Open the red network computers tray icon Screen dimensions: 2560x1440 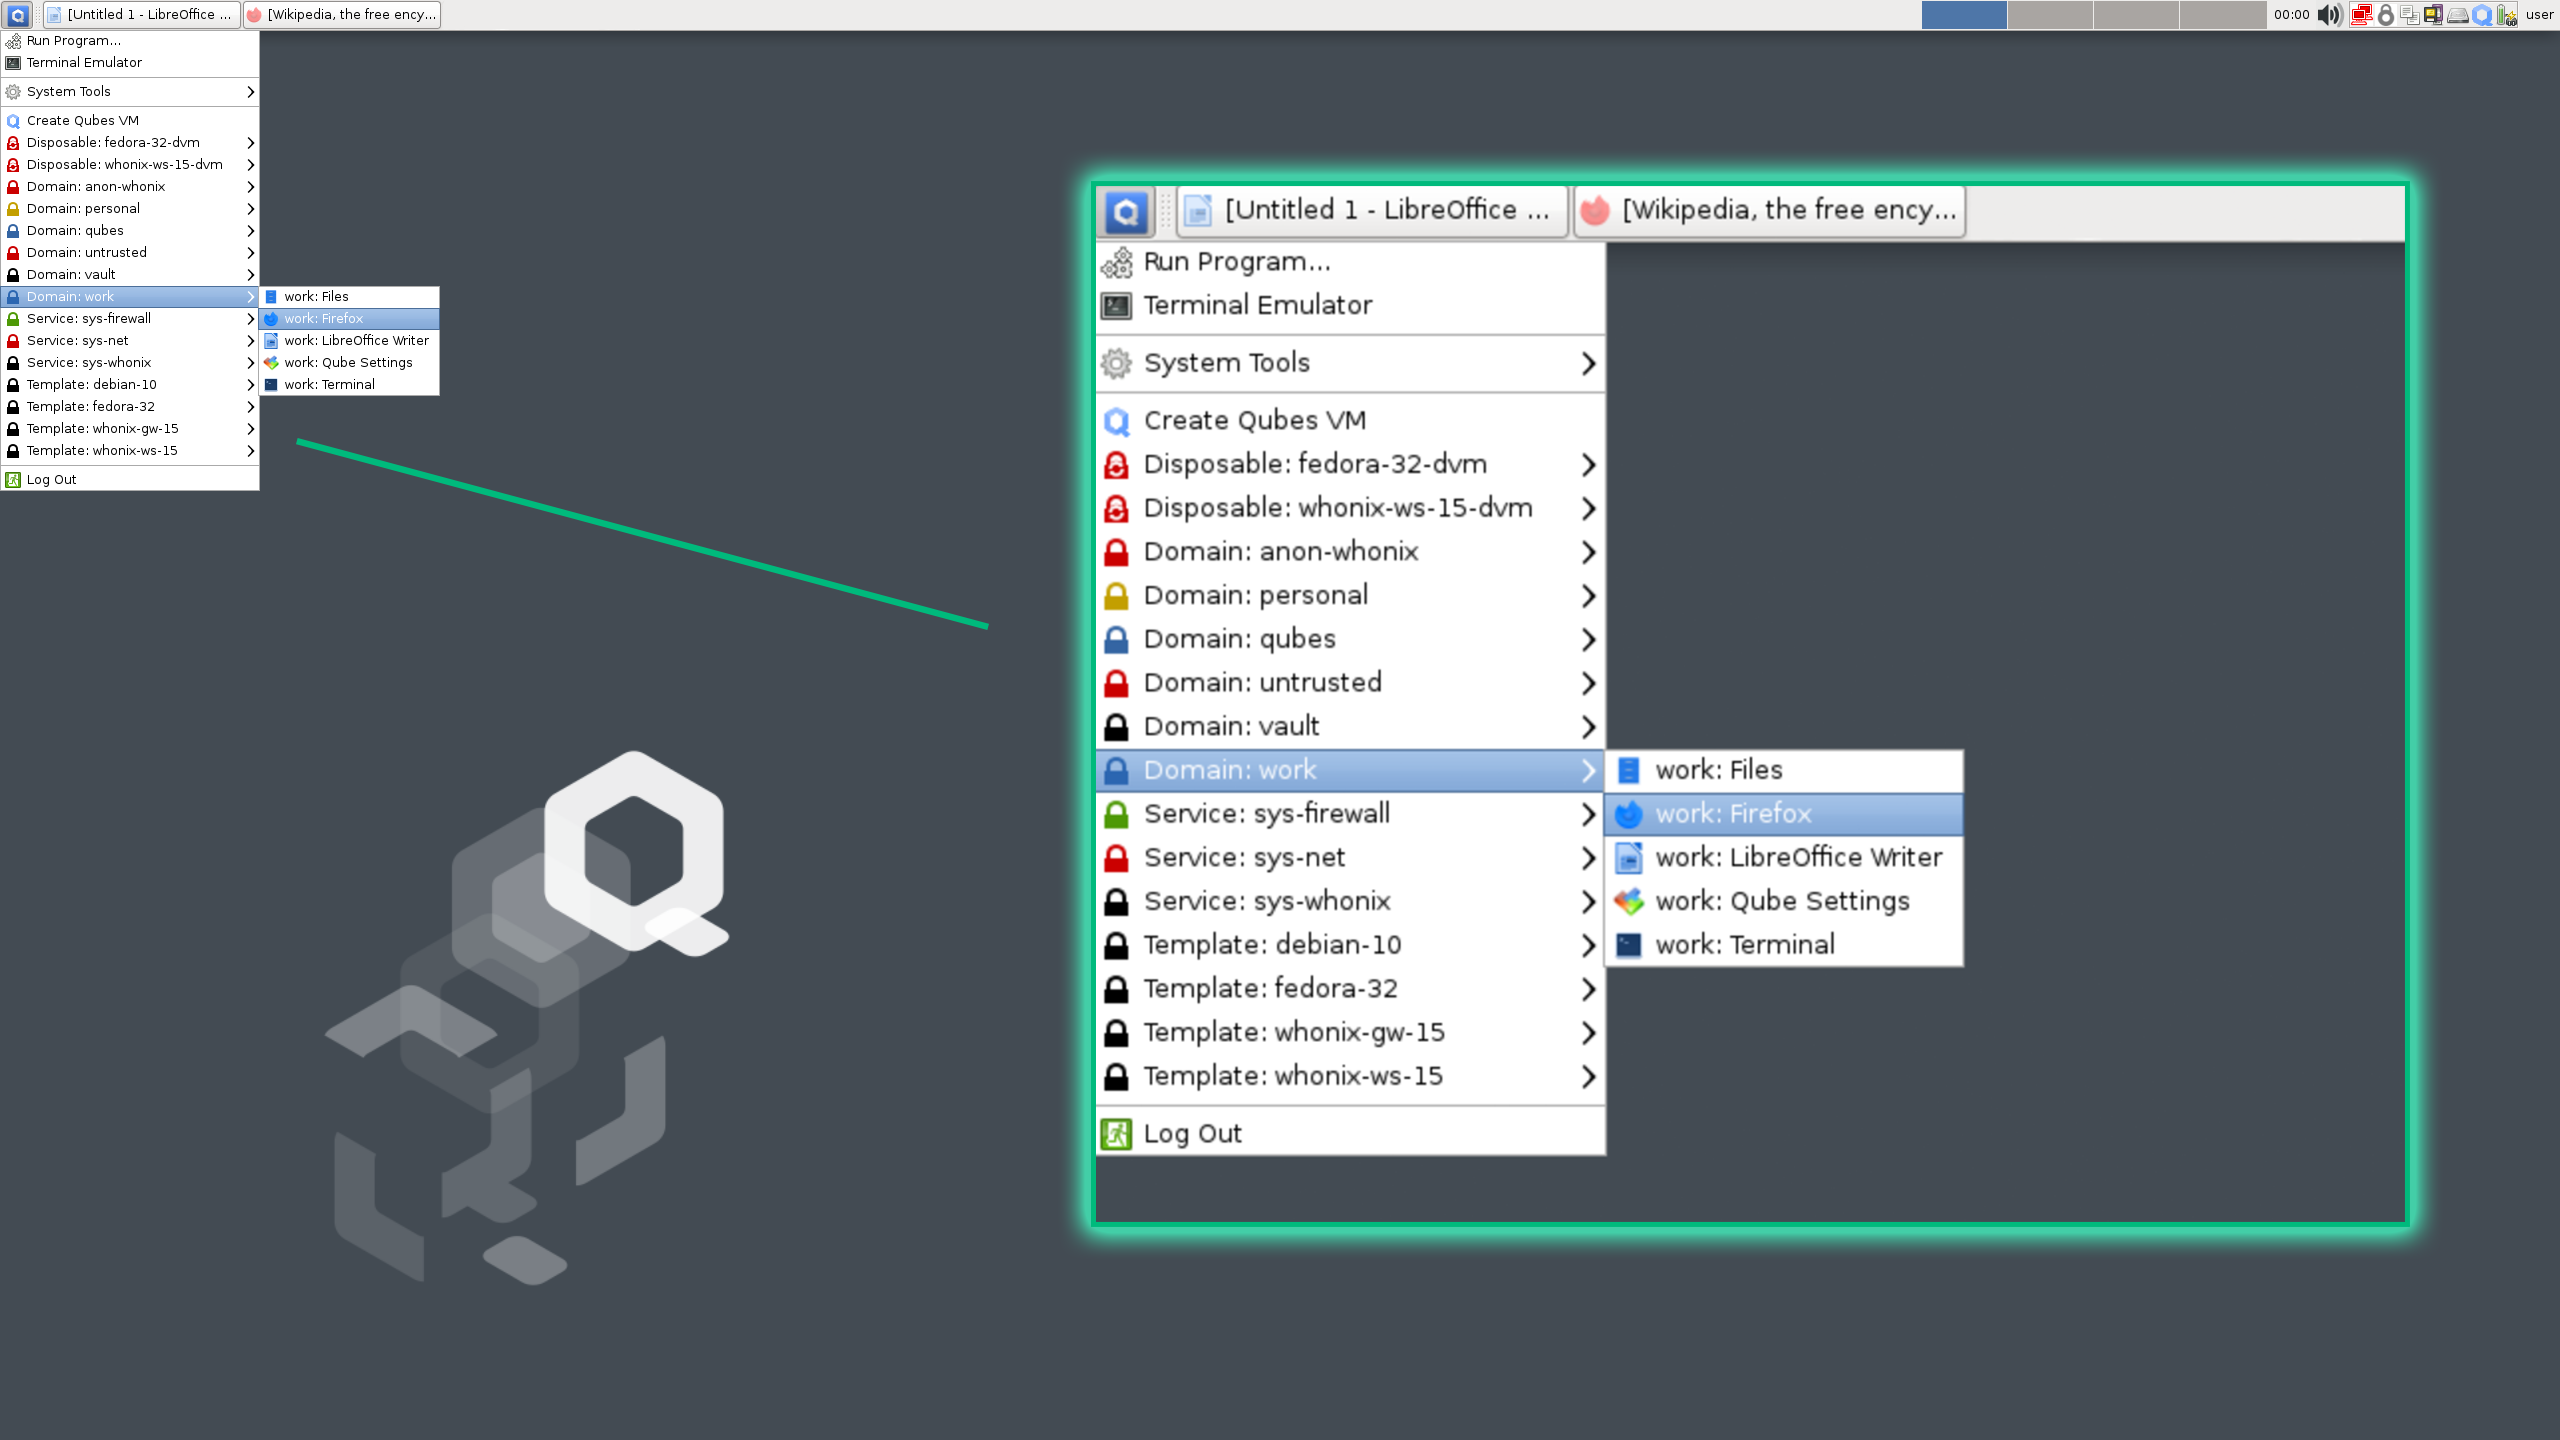pyautogui.click(x=2361, y=15)
